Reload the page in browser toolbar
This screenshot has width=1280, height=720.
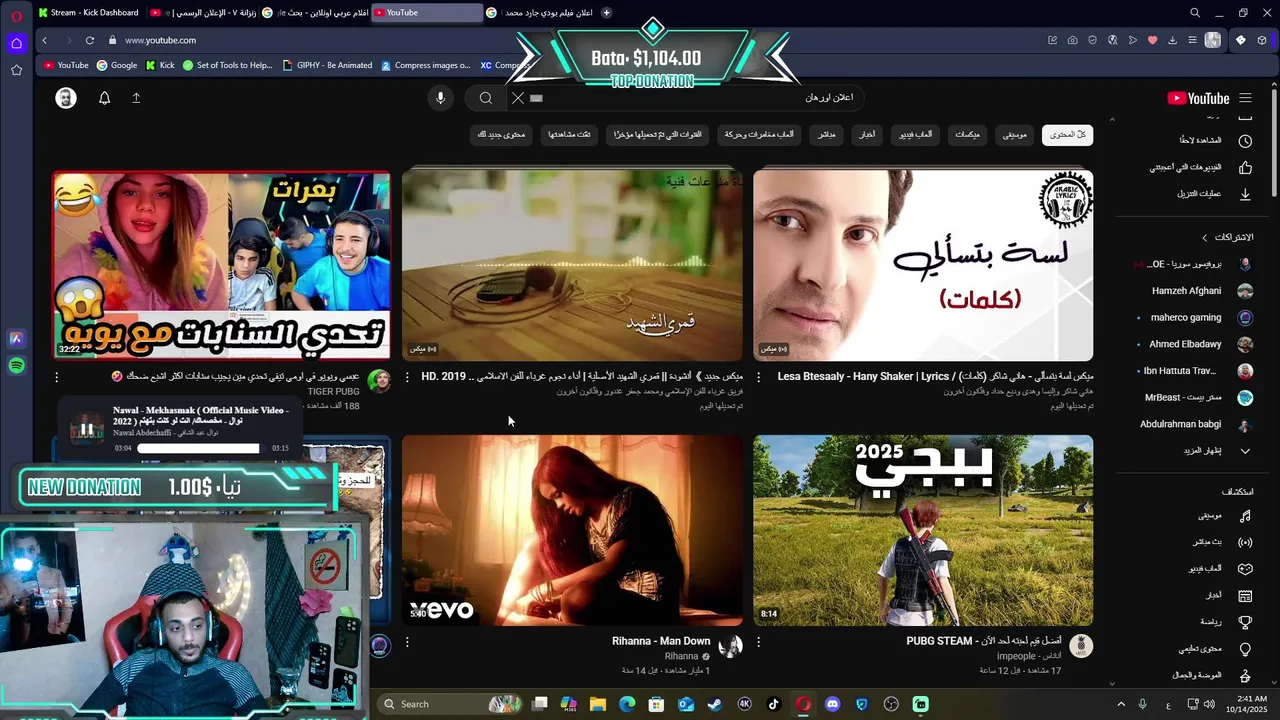[x=90, y=40]
